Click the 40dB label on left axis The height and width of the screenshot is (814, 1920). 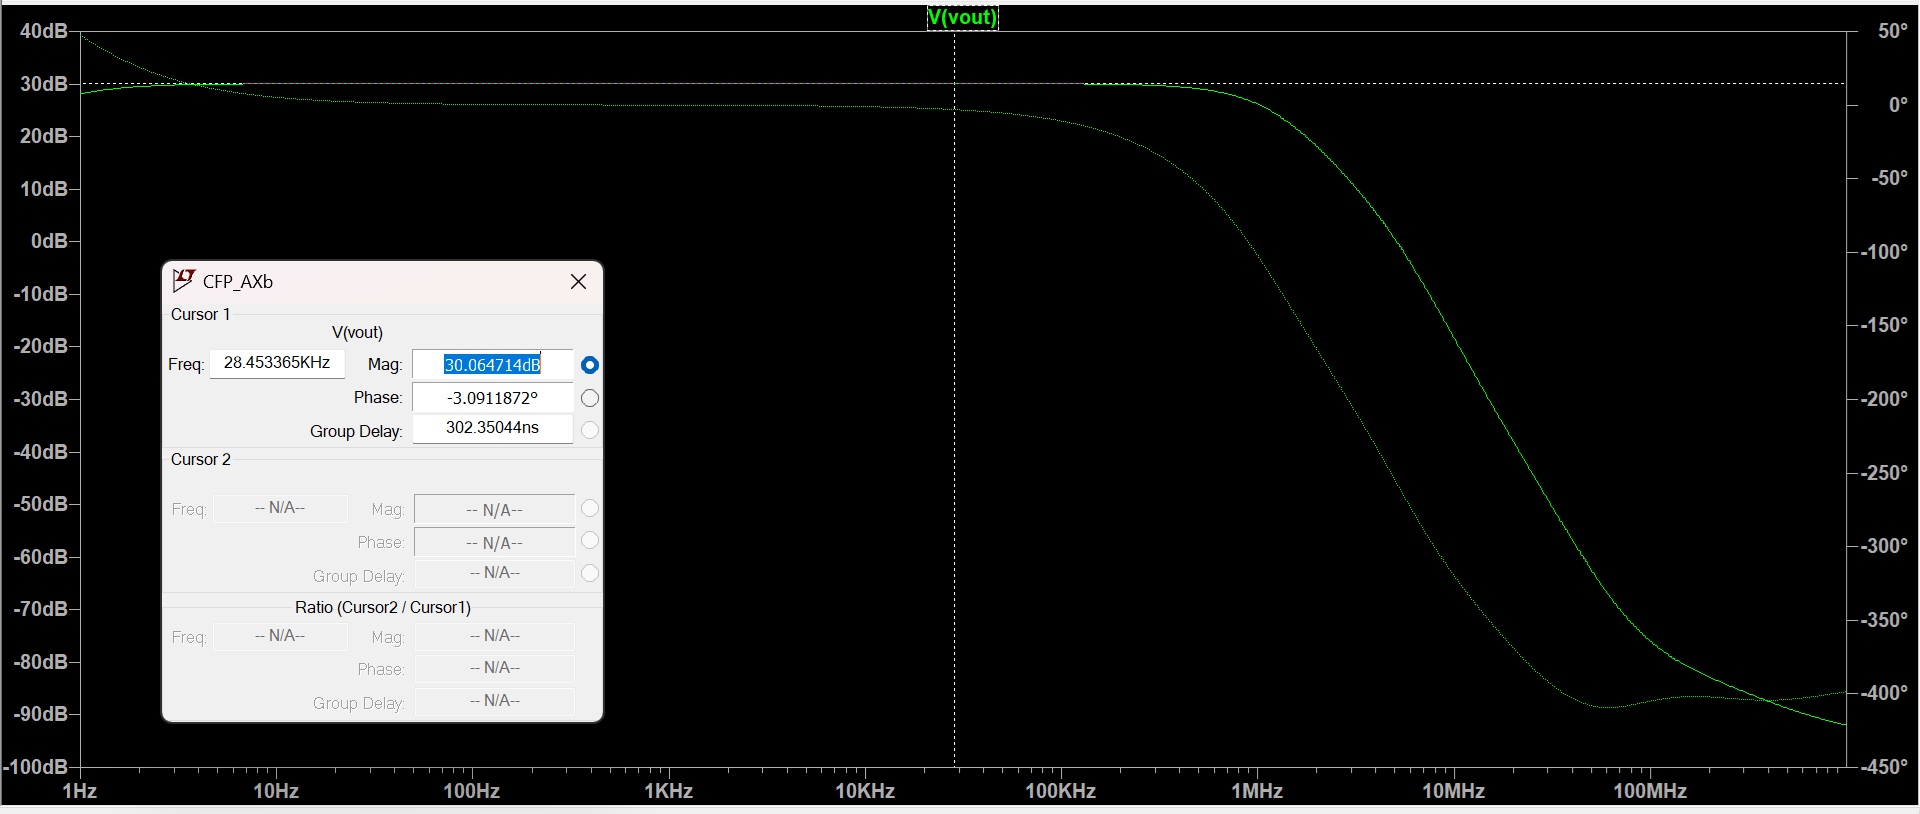coord(44,31)
